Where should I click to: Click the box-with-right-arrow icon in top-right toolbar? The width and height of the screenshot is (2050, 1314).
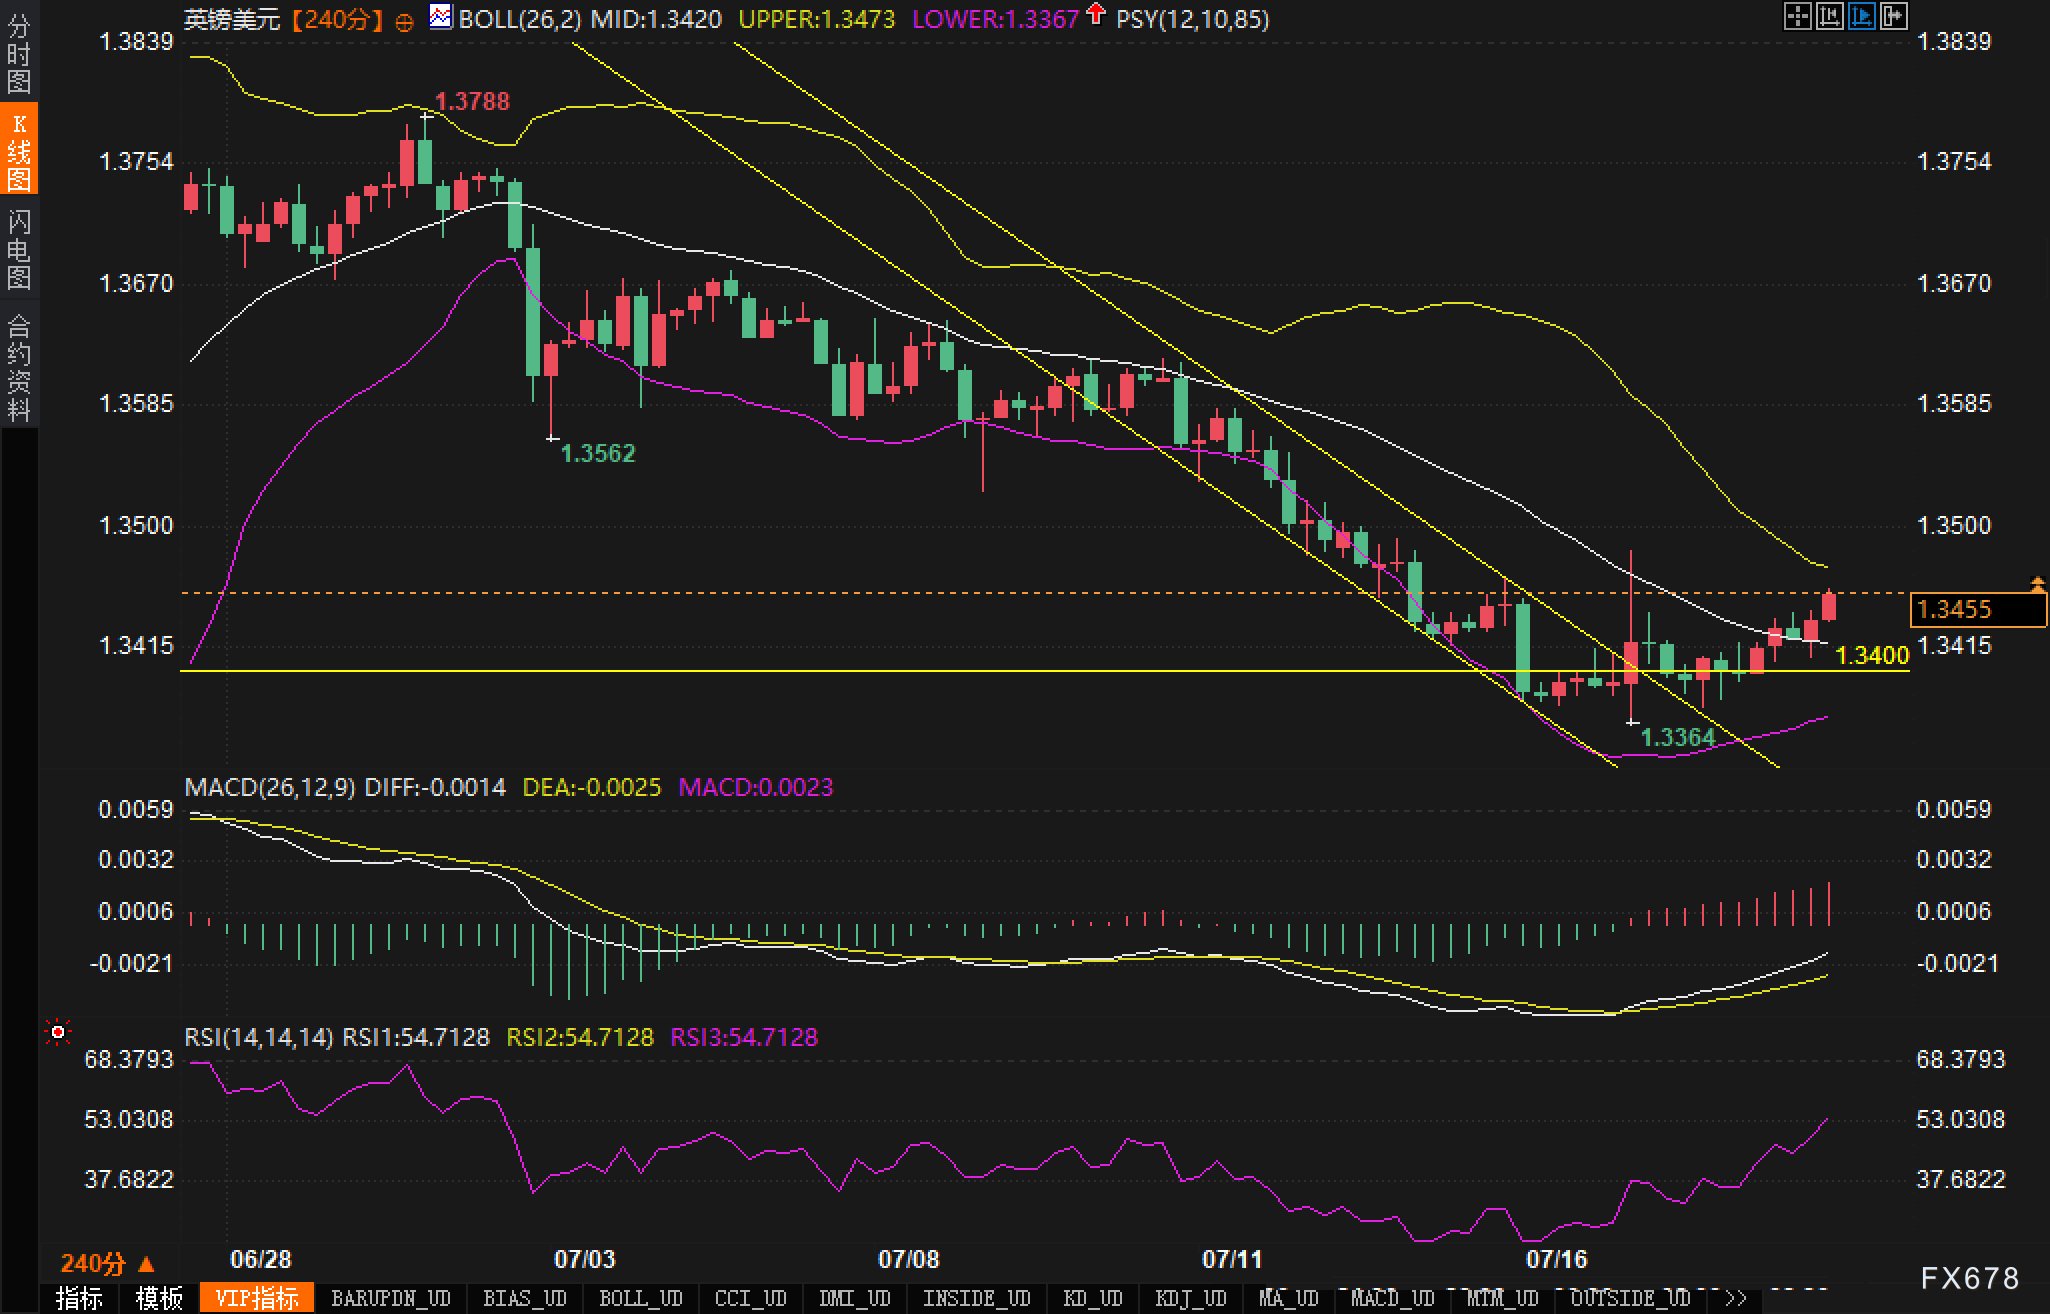tap(1893, 16)
